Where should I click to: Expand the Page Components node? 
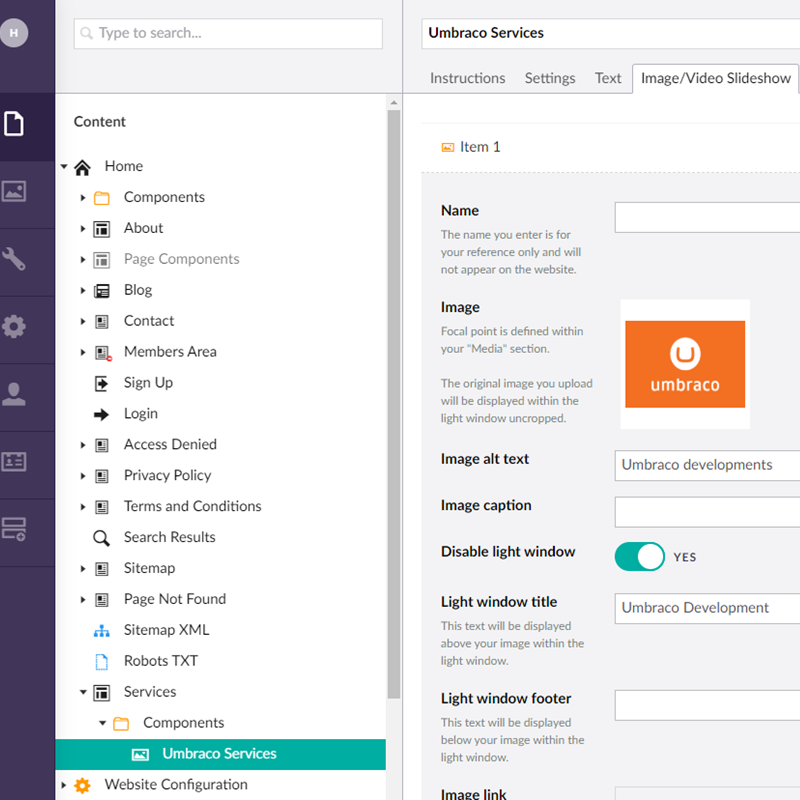(83, 260)
